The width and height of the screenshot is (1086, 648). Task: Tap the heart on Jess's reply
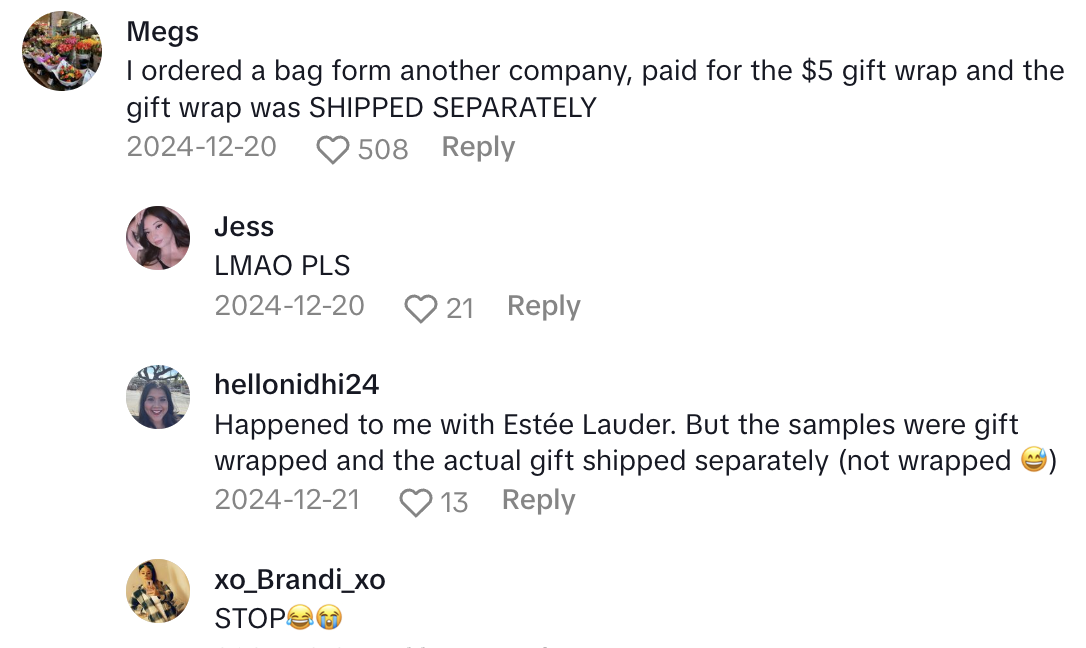[421, 308]
